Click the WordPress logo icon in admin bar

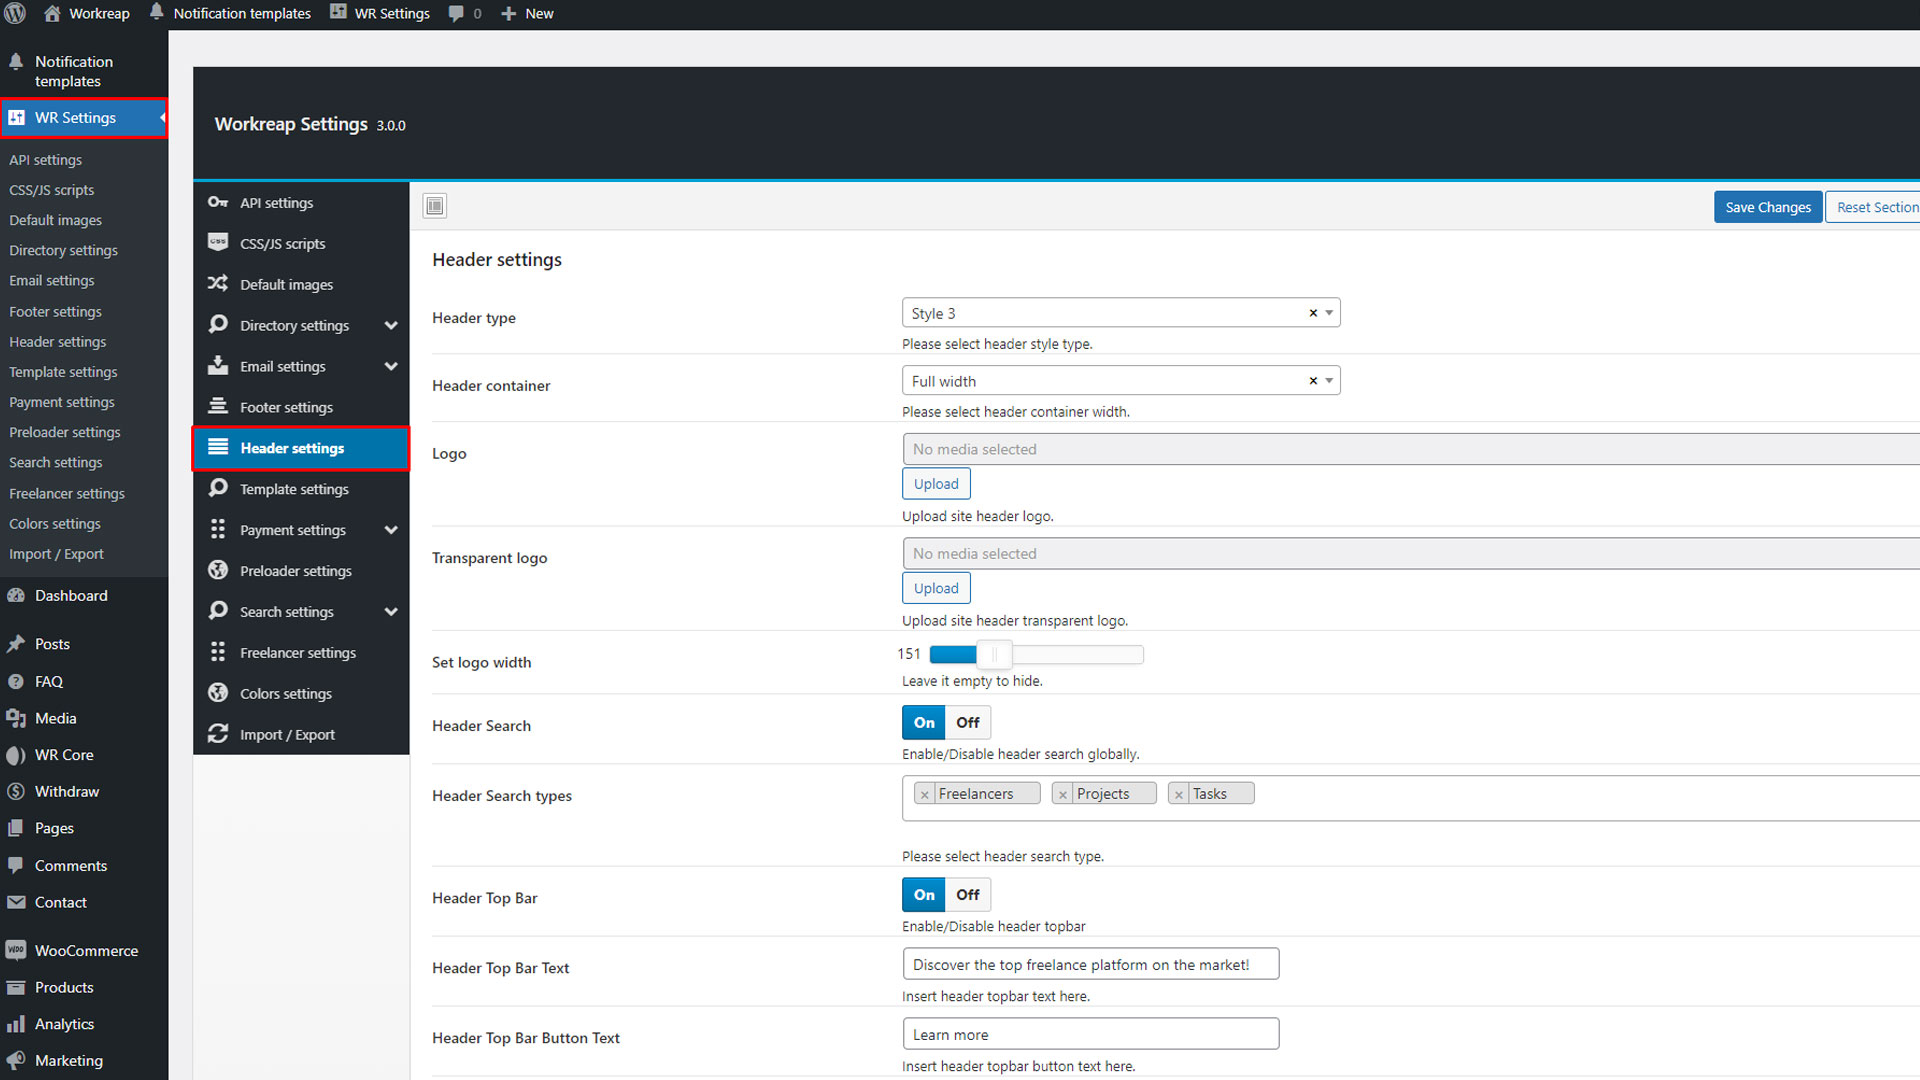[x=15, y=13]
